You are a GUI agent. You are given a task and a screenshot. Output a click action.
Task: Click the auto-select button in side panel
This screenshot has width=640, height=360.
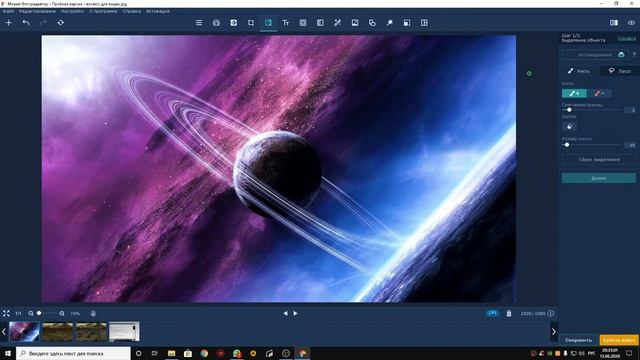tap(595, 55)
